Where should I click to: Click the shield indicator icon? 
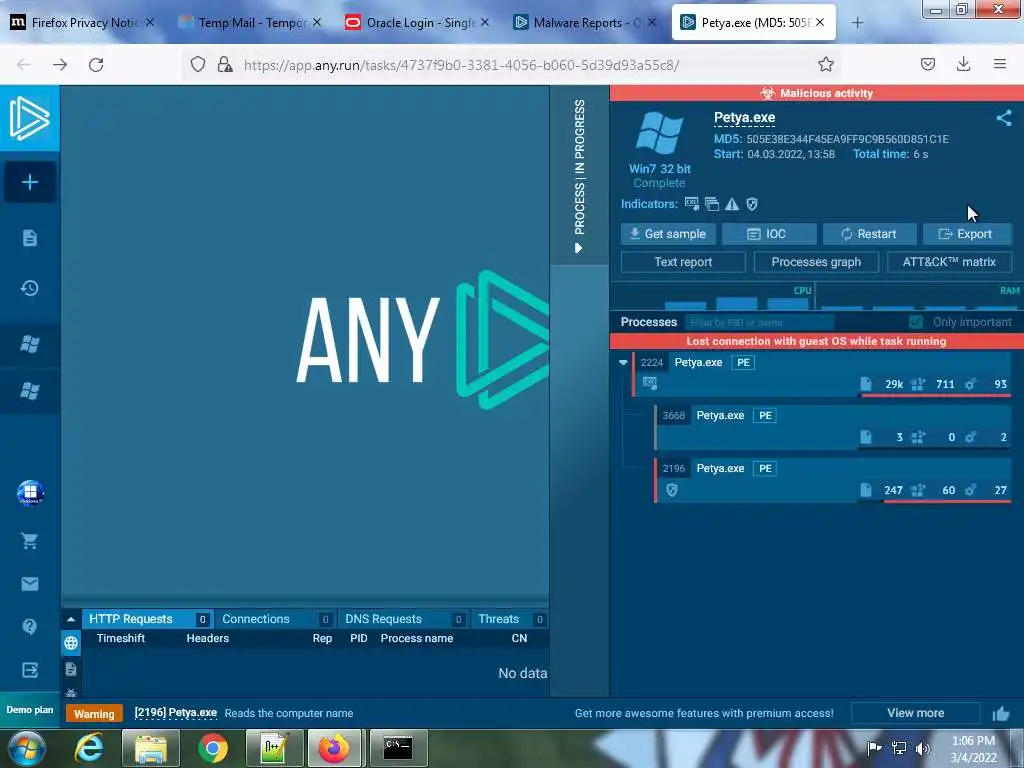(x=752, y=204)
